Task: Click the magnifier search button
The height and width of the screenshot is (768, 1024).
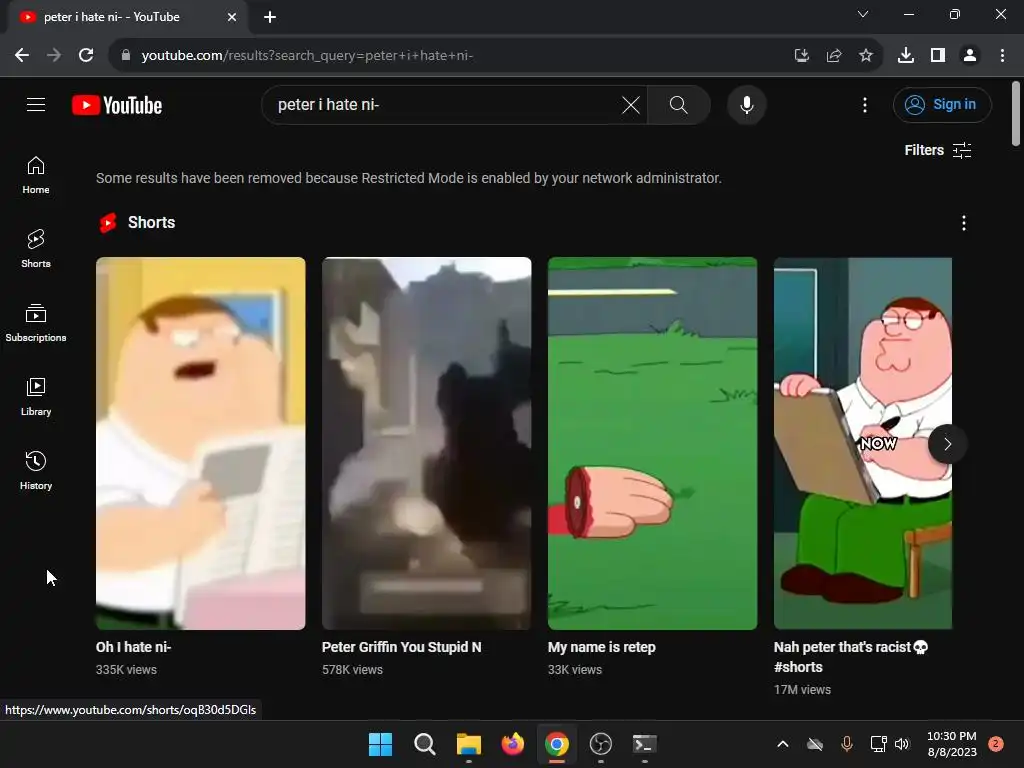Action: click(679, 104)
